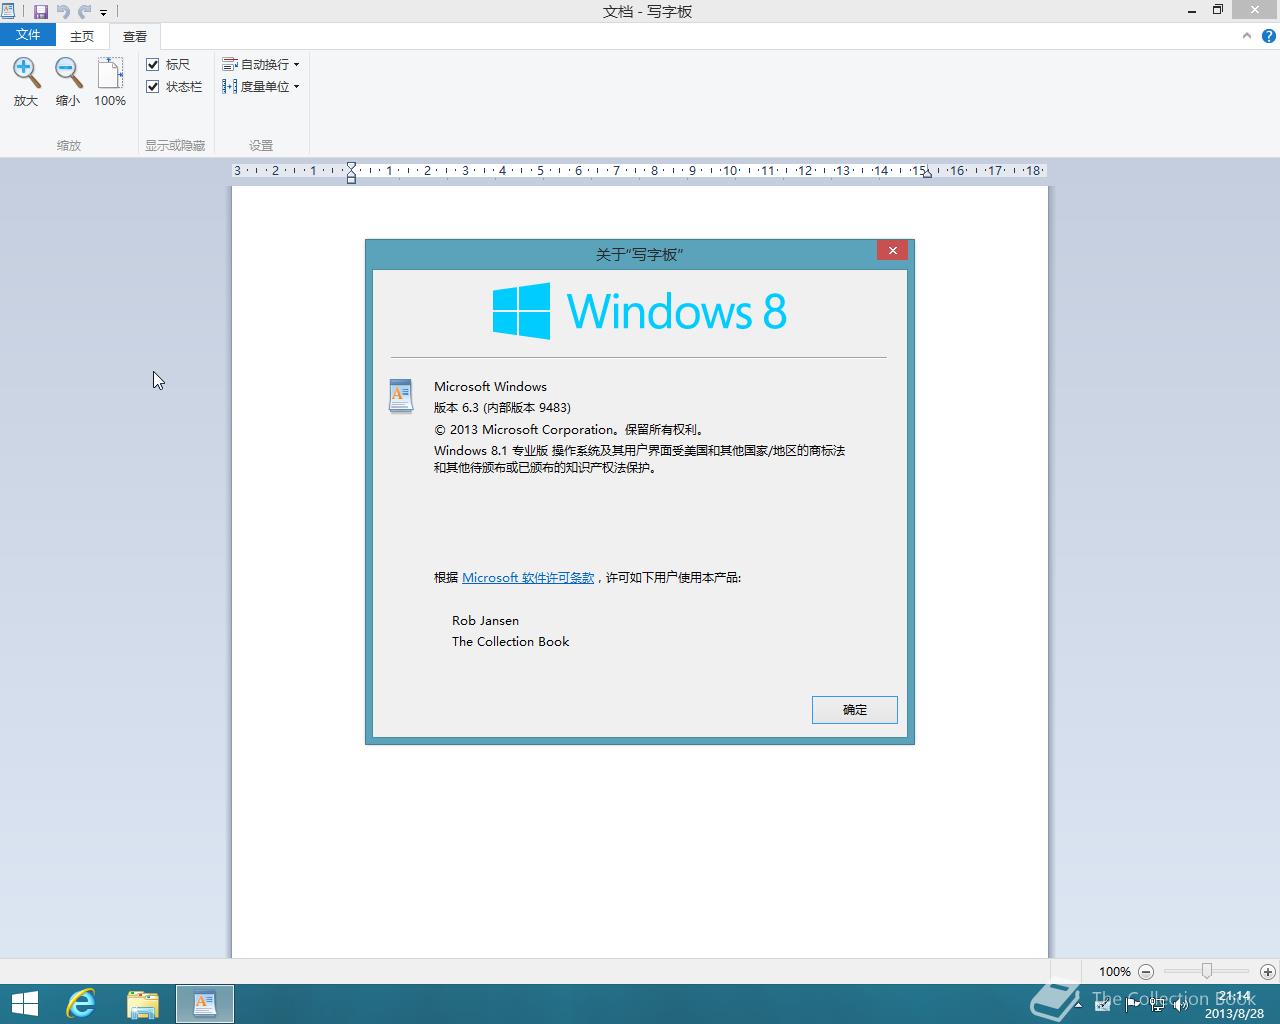Click the status bar zoom in plus button
The height and width of the screenshot is (1024, 1280).
click(1268, 971)
